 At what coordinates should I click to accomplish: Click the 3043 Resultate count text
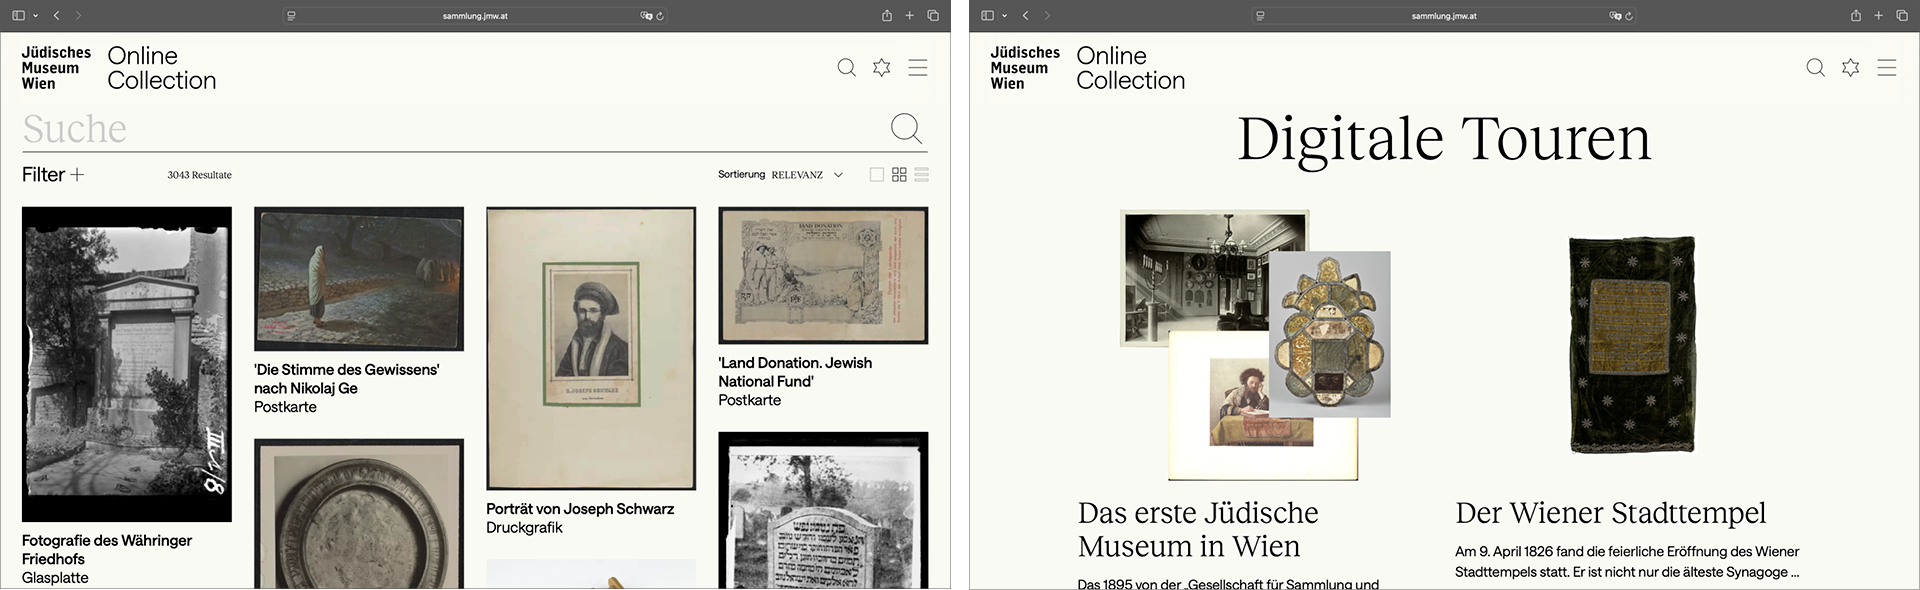coord(199,175)
